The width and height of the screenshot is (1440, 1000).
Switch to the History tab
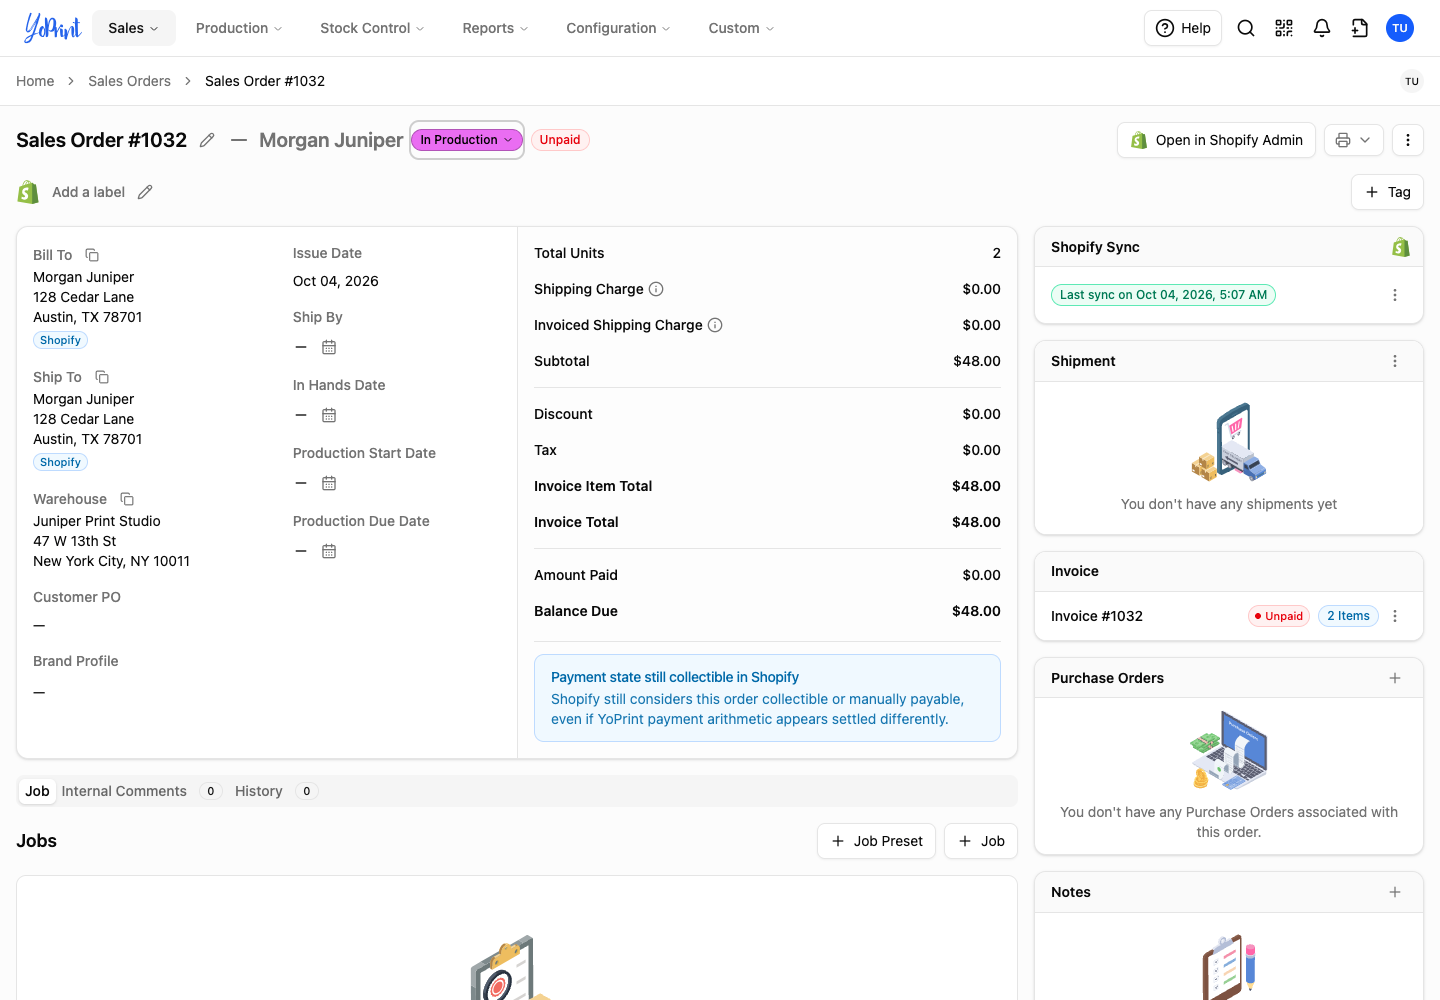pyautogui.click(x=275, y=791)
